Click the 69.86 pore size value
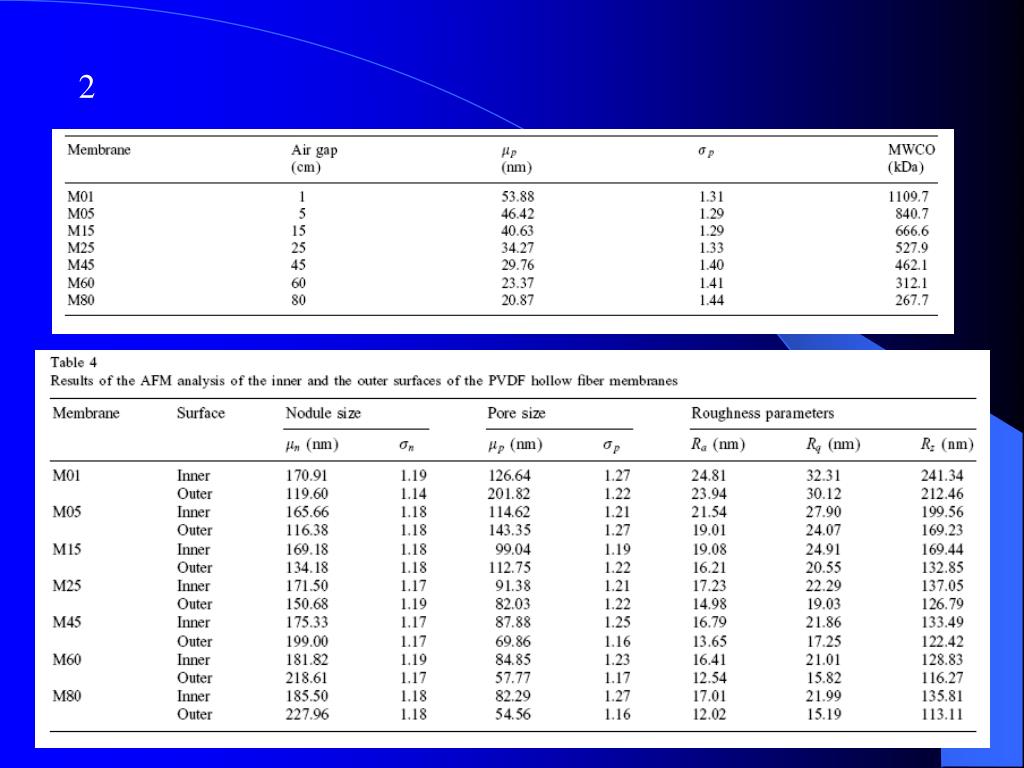The width and height of the screenshot is (1024, 768). click(x=513, y=642)
